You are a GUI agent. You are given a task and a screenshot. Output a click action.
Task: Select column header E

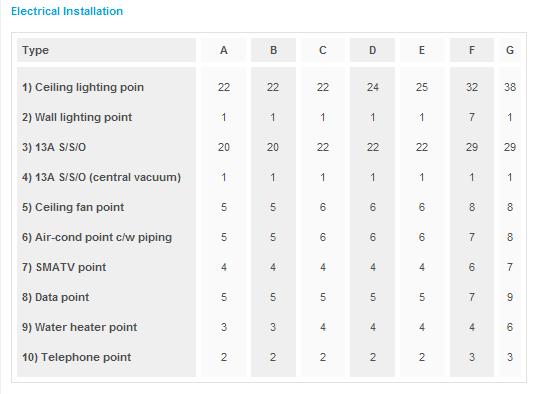(x=422, y=50)
